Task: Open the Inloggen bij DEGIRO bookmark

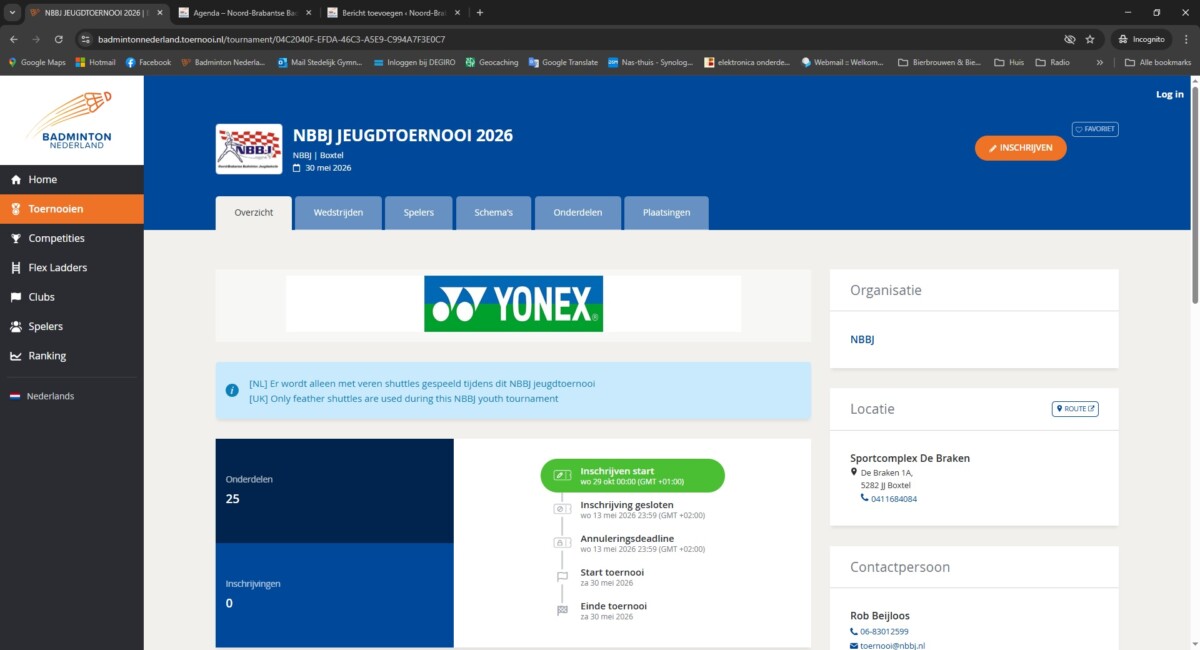Action: click(415, 62)
